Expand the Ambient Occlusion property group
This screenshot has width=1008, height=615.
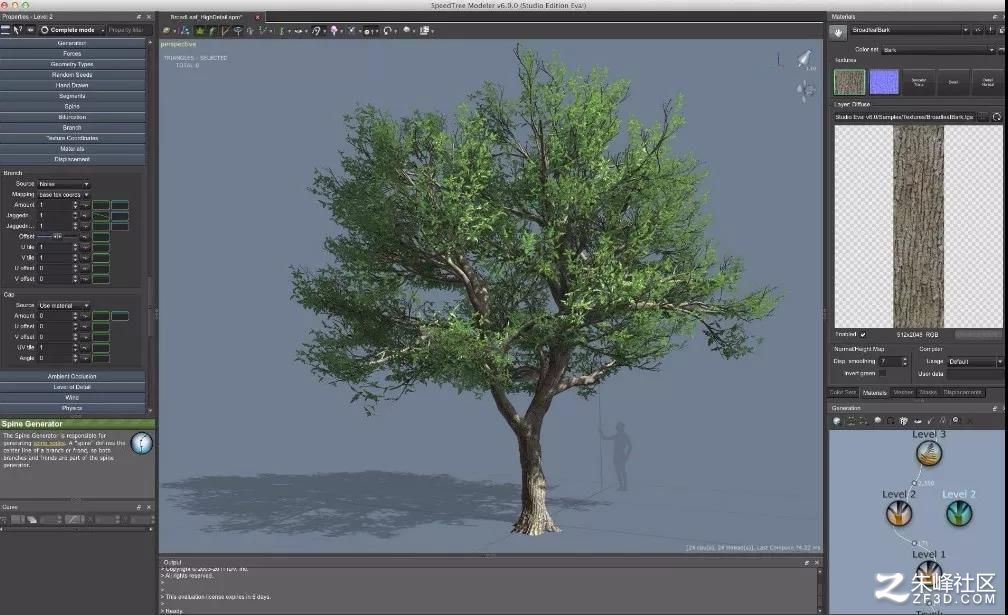click(x=72, y=377)
